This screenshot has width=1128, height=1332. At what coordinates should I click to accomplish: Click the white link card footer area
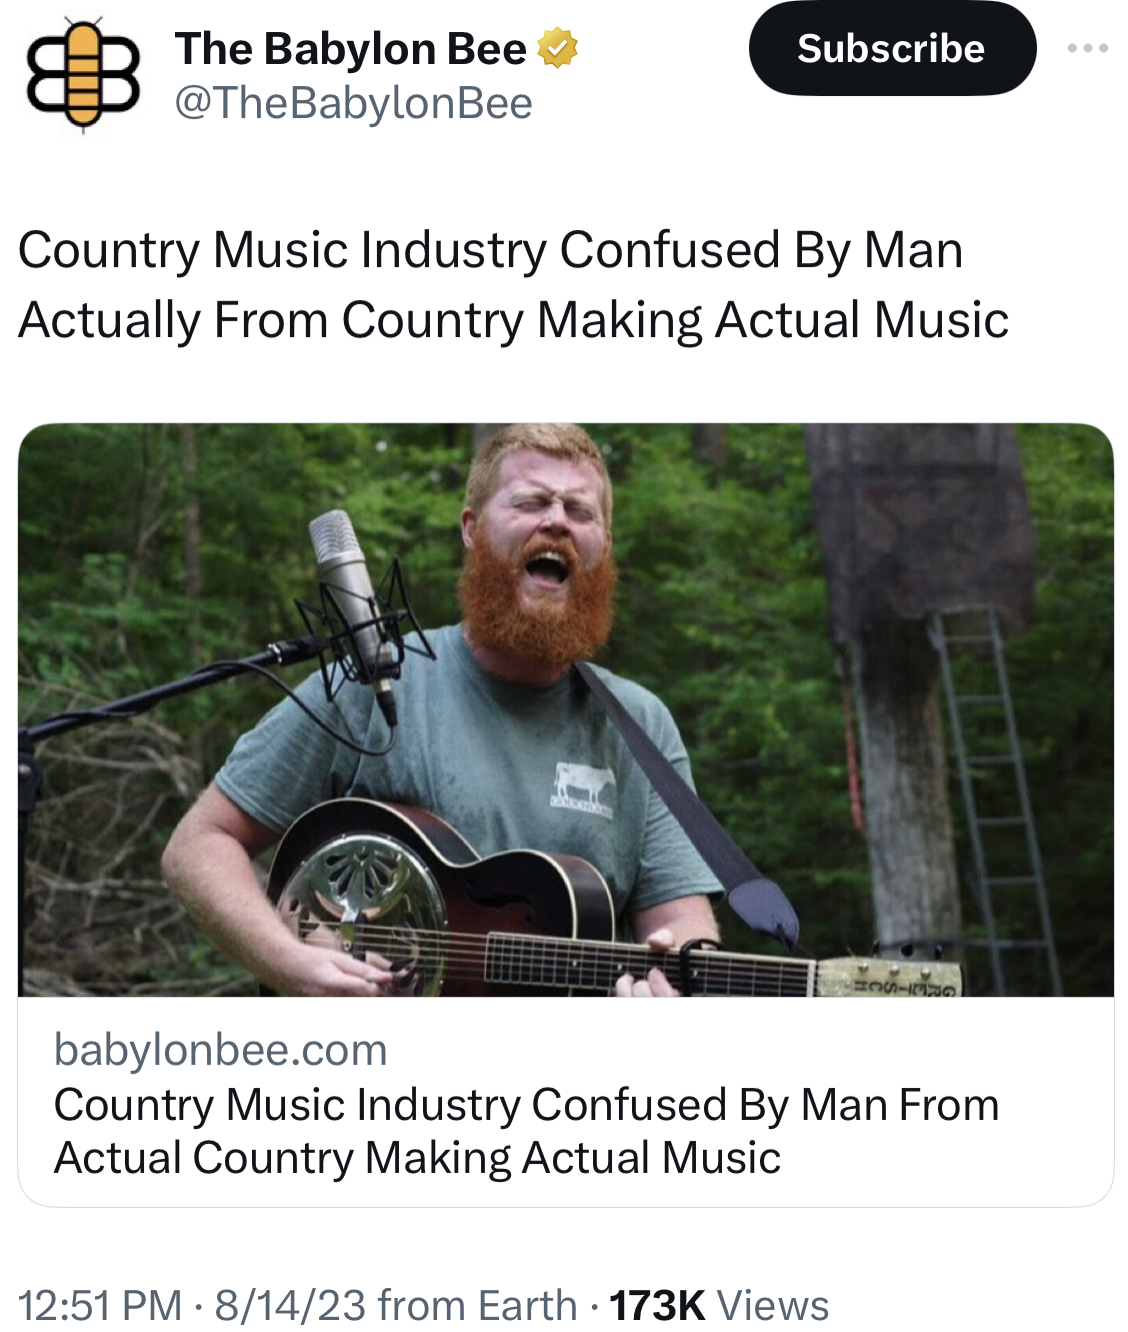click(x=566, y=1102)
